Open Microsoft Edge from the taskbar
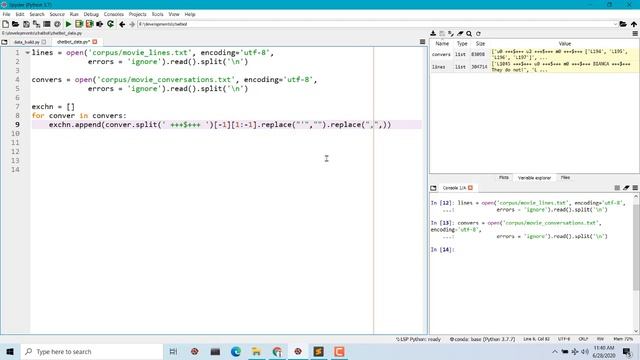This screenshot has width=640, height=360. 236,351
